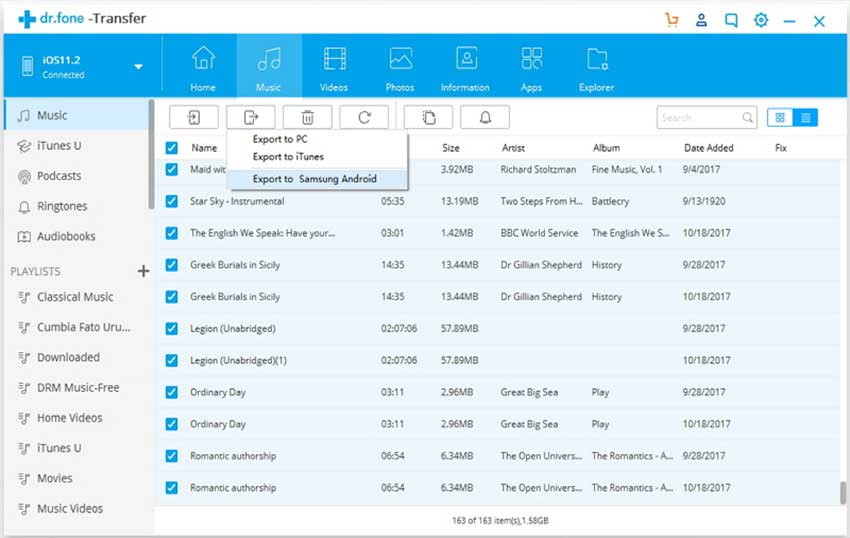This screenshot has width=850, height=538.
Task: Open the Home tab
Action: (203, 67)
